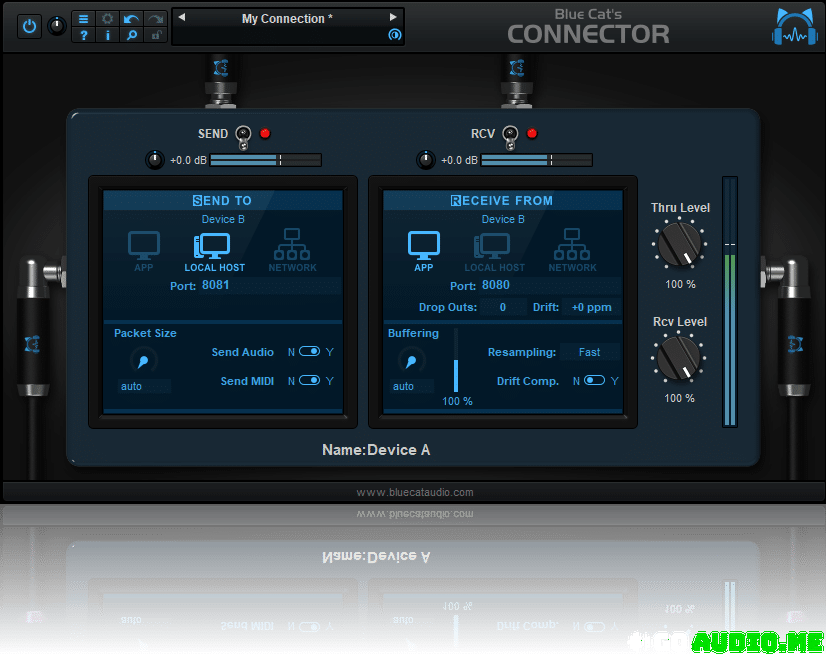Toggle the Send MIDI switch
The height and width of the screenshot is (655, 826).
click(309, 380)
